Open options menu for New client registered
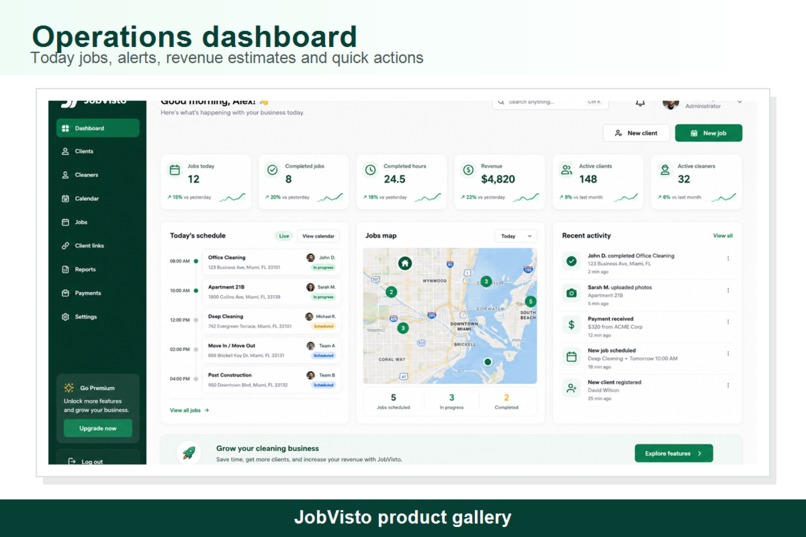 728,385
